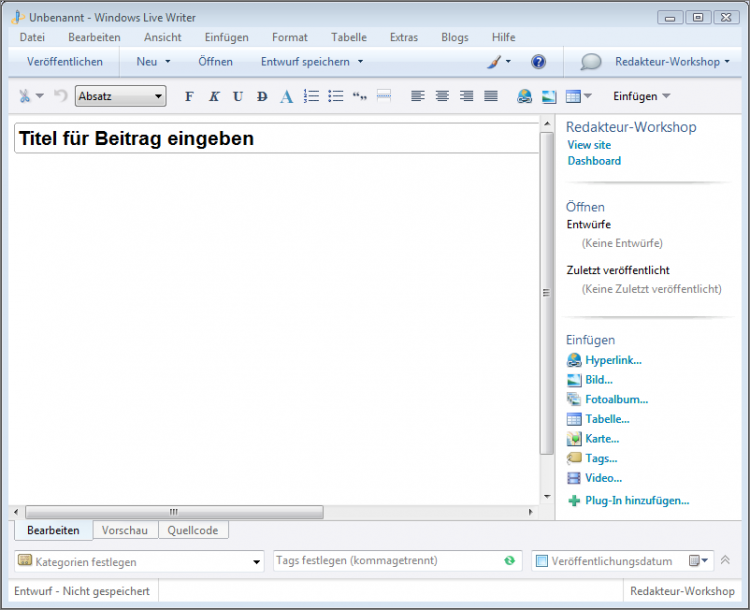Switch to the Quellcode tab
The height and width of the screenshot is (610, 750).
click(193, 530)
